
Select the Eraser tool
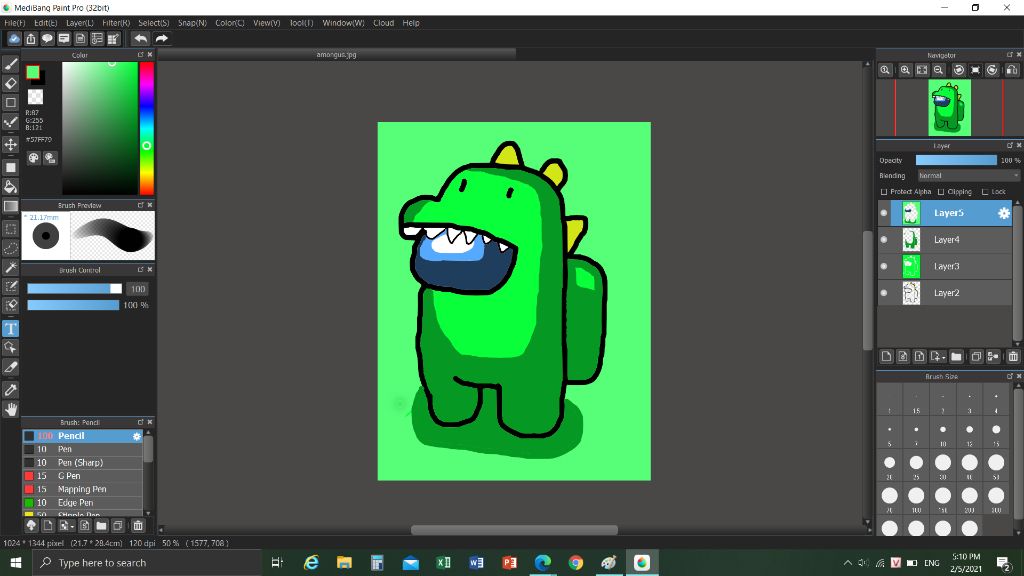pos(10,83)
